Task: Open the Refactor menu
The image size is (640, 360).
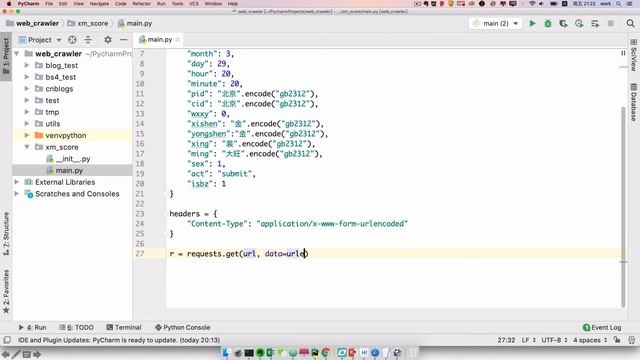Action: (x=142, y=4)
